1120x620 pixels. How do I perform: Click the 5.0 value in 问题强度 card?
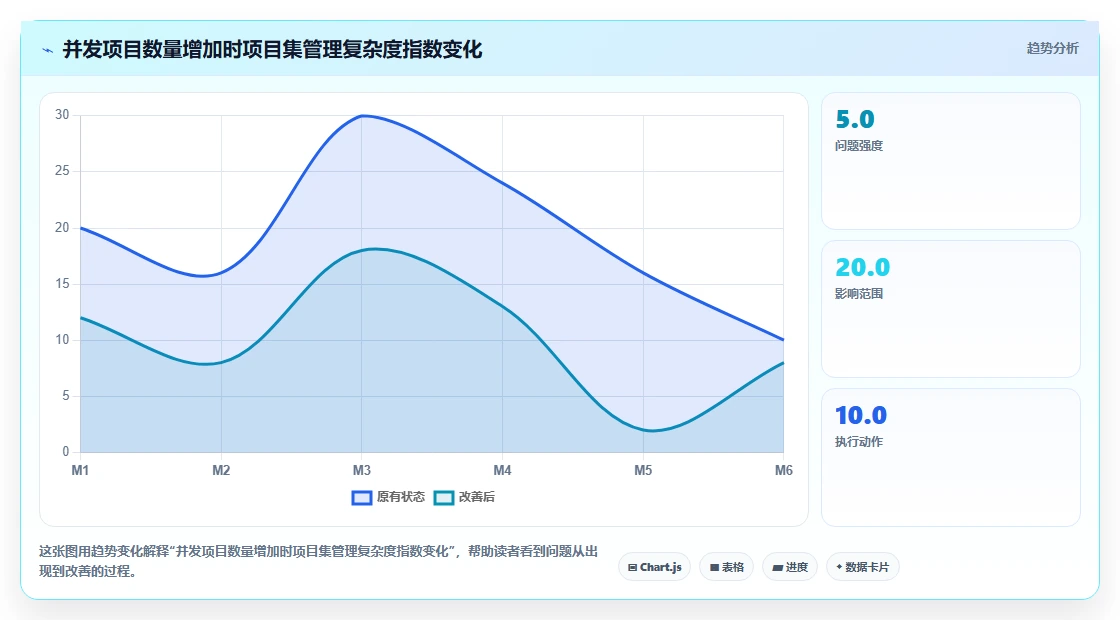855,119
